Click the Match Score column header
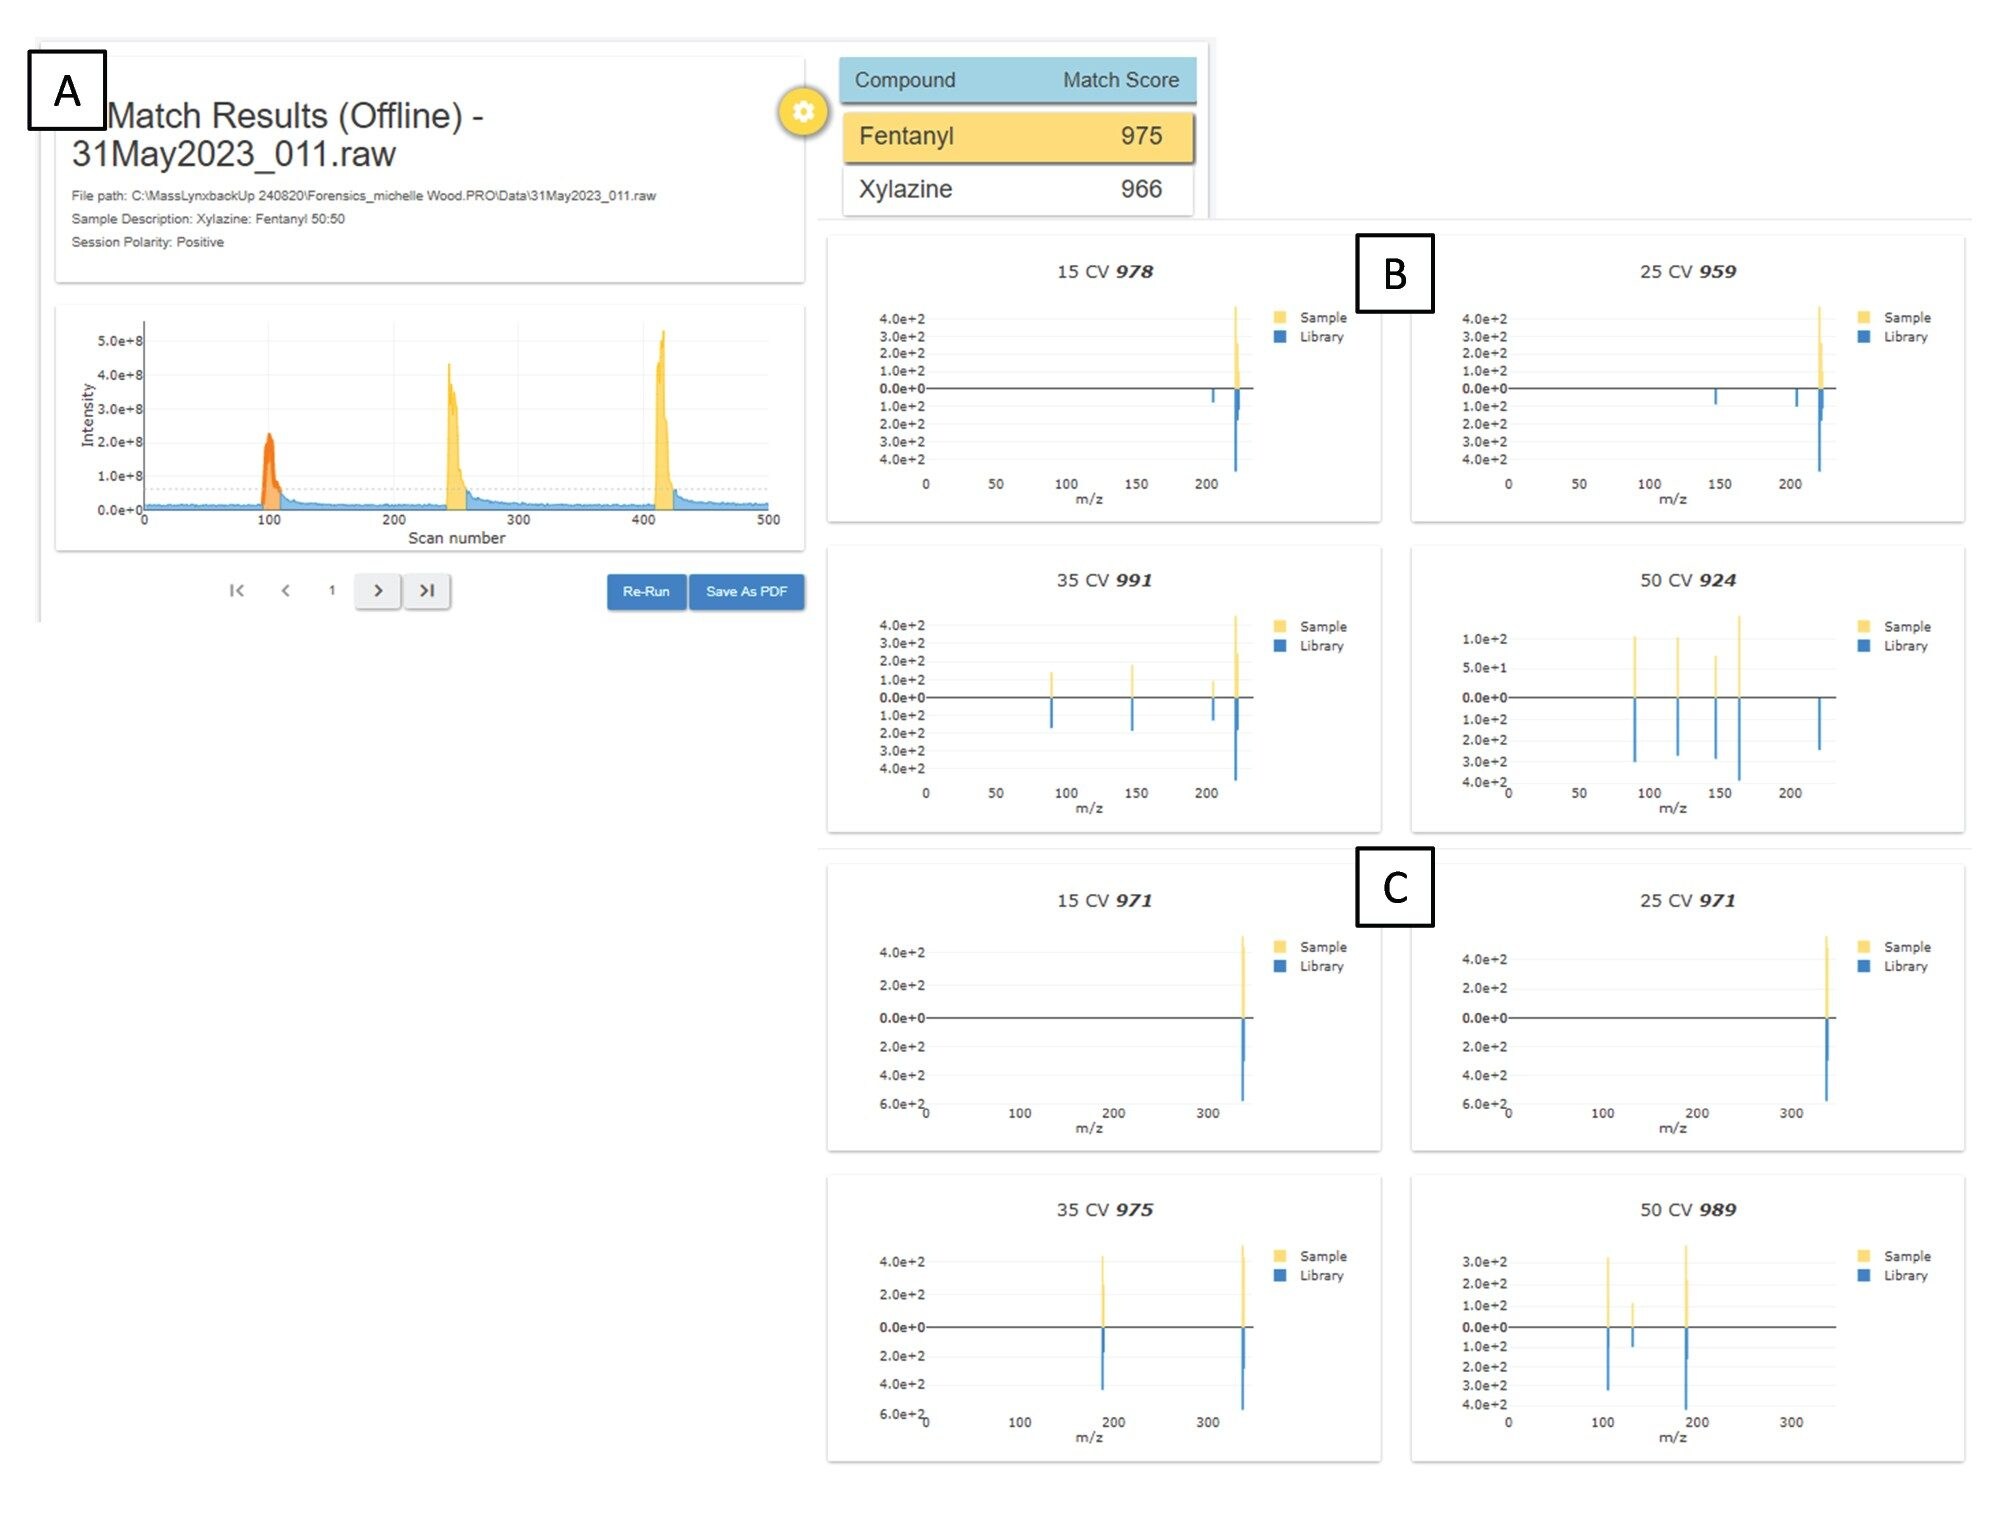This screenshot has width=2000, height=1515. tap(1121, 80)
